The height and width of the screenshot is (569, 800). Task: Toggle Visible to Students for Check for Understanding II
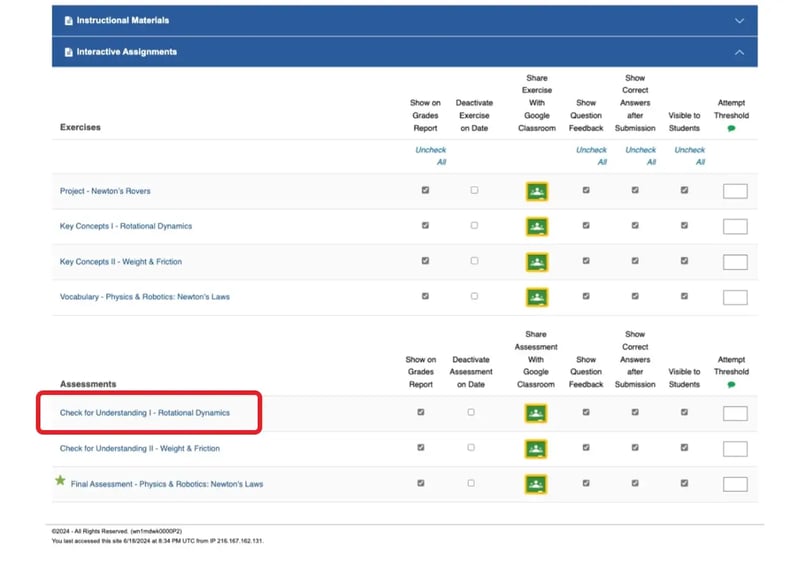(684, 448)
